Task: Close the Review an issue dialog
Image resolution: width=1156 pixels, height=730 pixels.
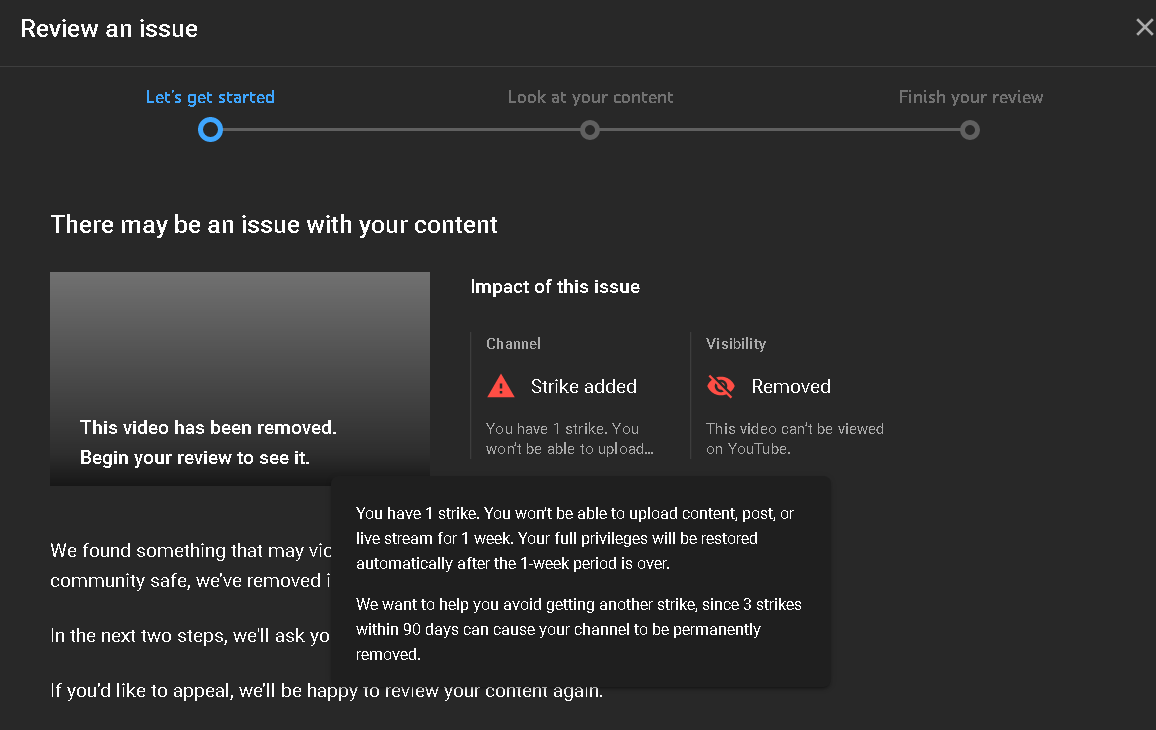Action: [x=1144, y=28]
